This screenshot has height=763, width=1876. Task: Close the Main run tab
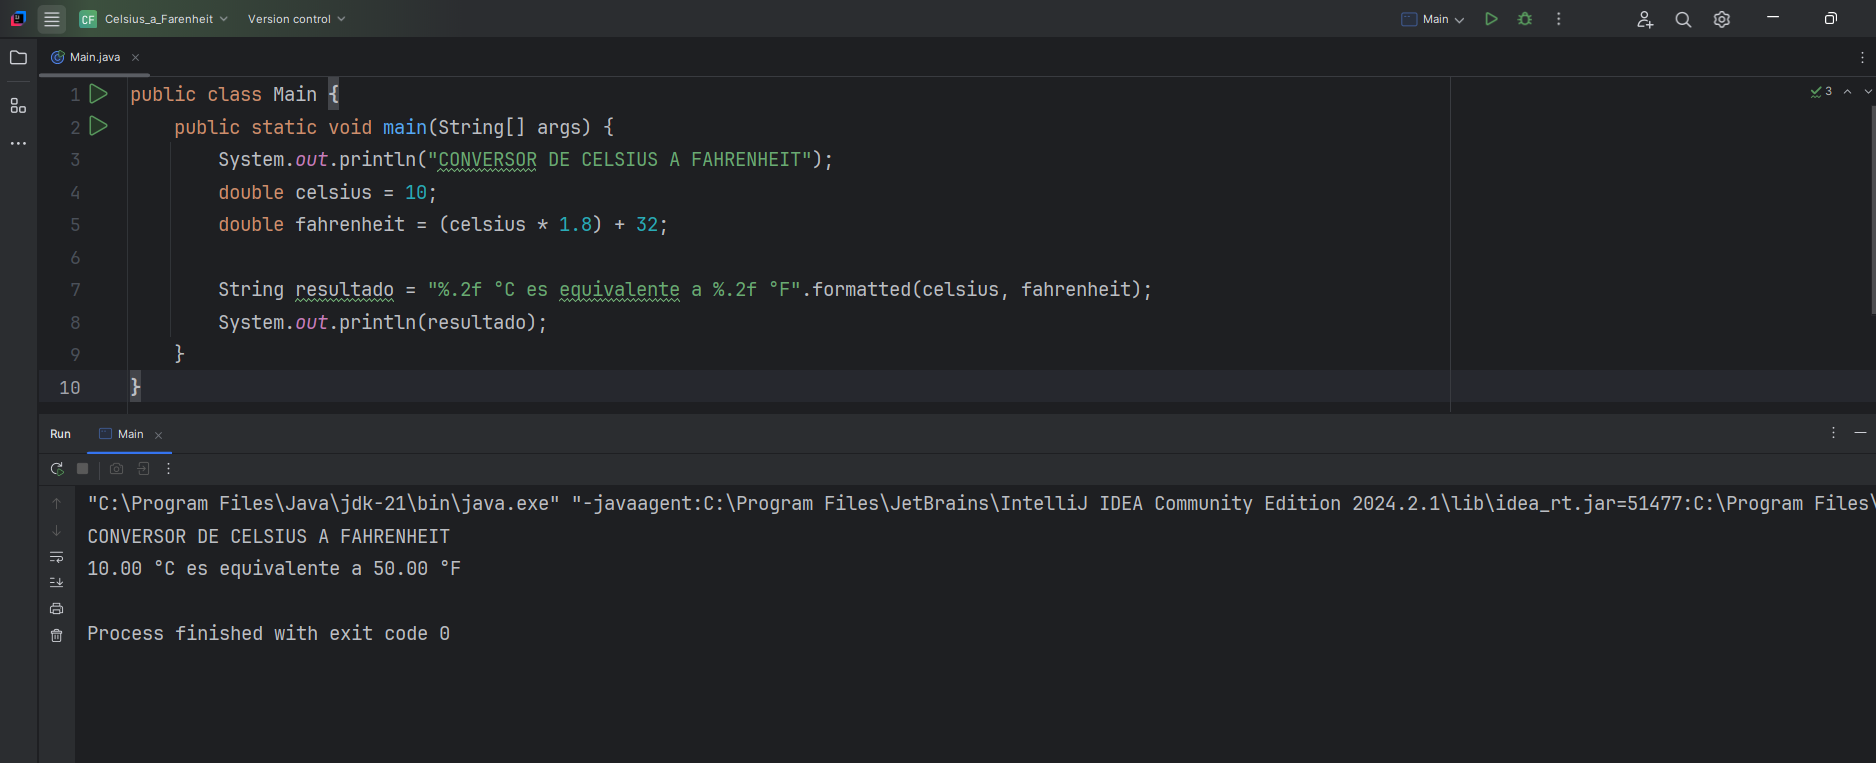point(158,435)
